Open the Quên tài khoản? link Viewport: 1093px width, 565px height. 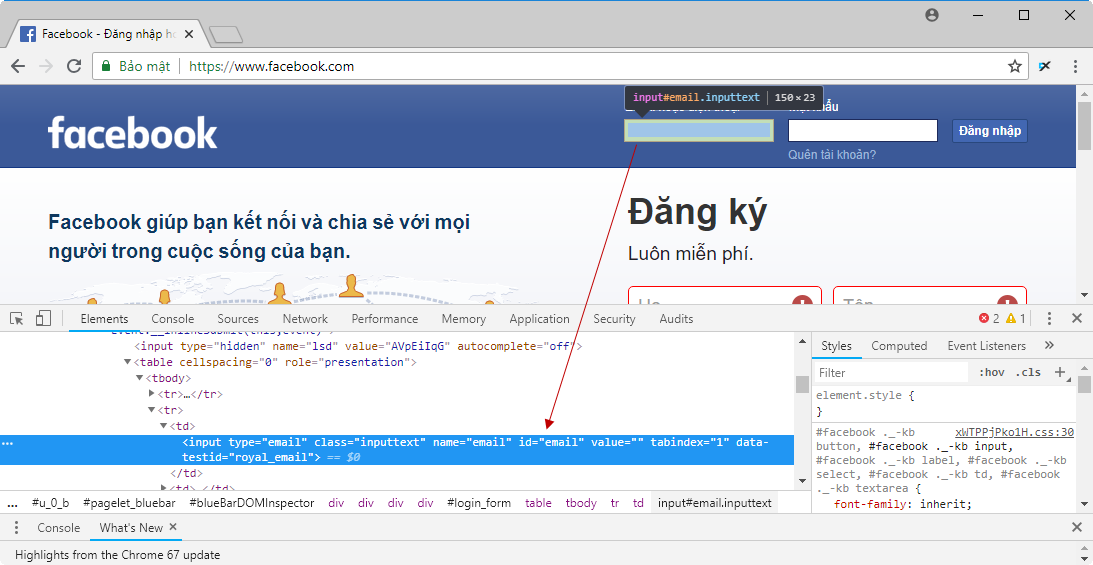click(831, 155)
